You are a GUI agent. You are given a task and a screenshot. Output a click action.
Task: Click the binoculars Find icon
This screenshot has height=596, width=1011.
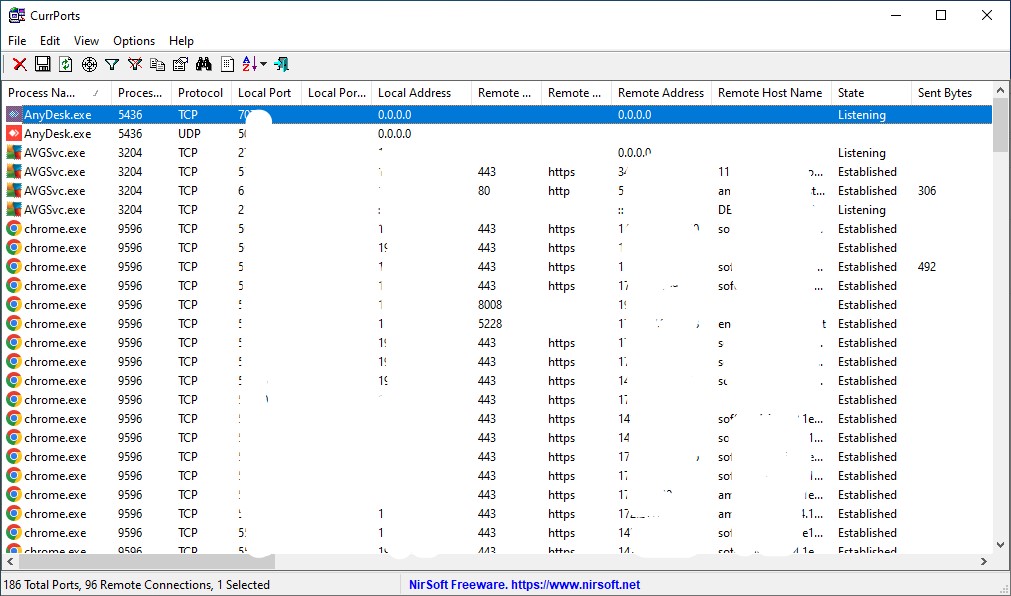(x=204, y=64)
